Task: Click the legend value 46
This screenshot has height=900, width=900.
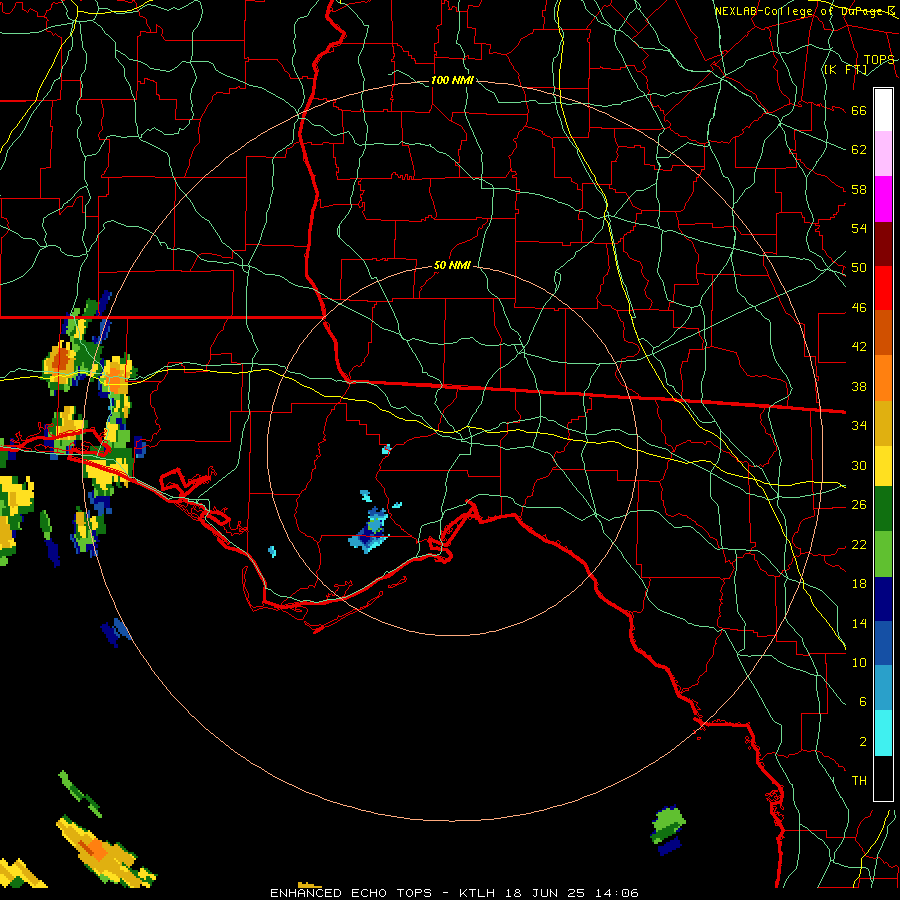Action: tap(859, 308)
